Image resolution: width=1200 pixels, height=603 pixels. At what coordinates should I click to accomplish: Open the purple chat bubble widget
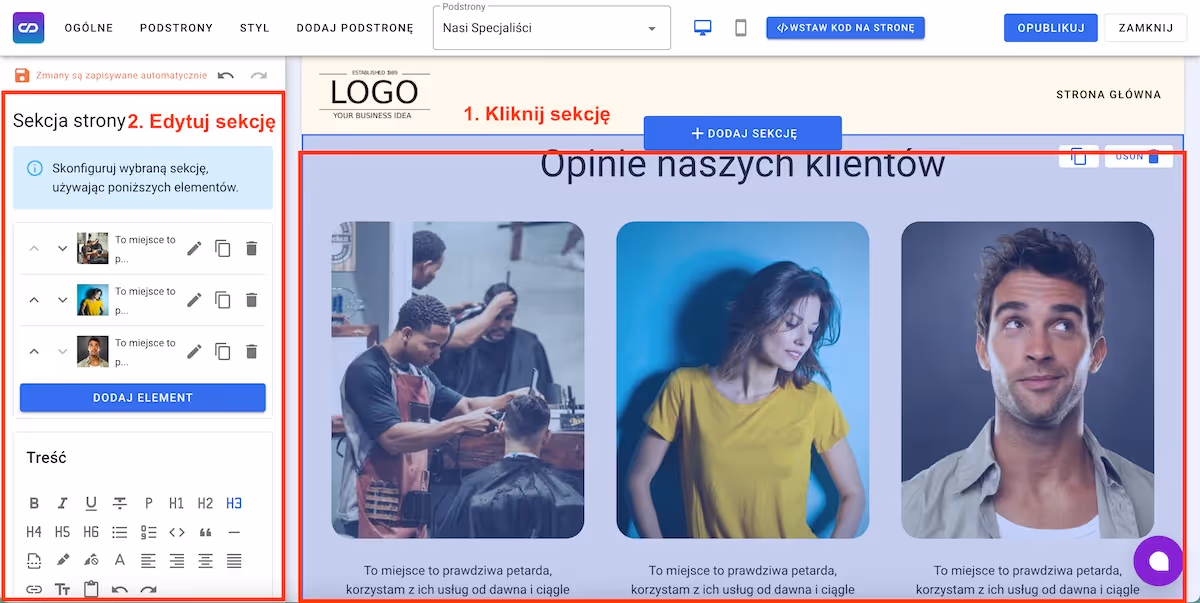pyautogui.click(x=1158, y=560)
